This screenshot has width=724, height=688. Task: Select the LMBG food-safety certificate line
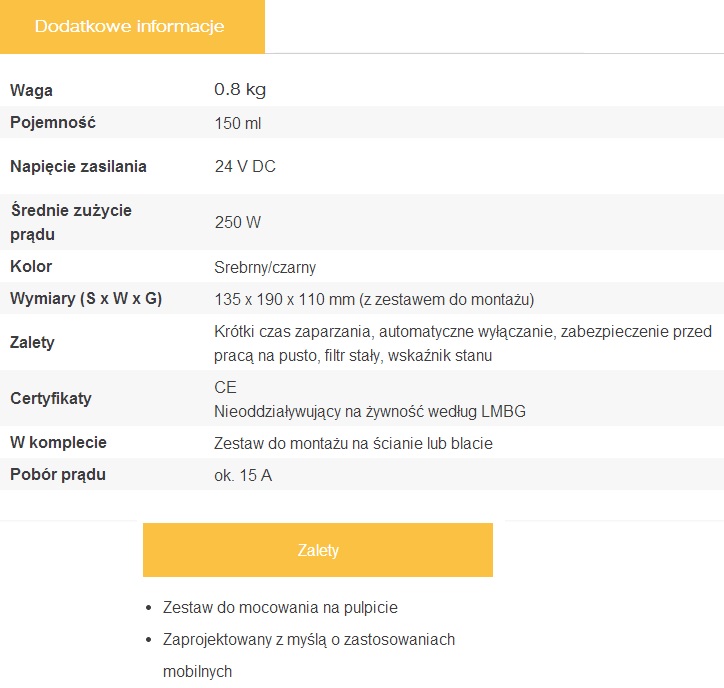point(370,411)
